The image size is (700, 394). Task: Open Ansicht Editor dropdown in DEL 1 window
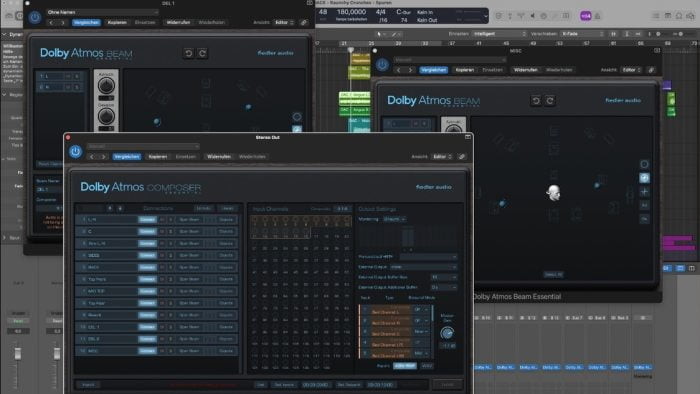[x=284, y=22]
